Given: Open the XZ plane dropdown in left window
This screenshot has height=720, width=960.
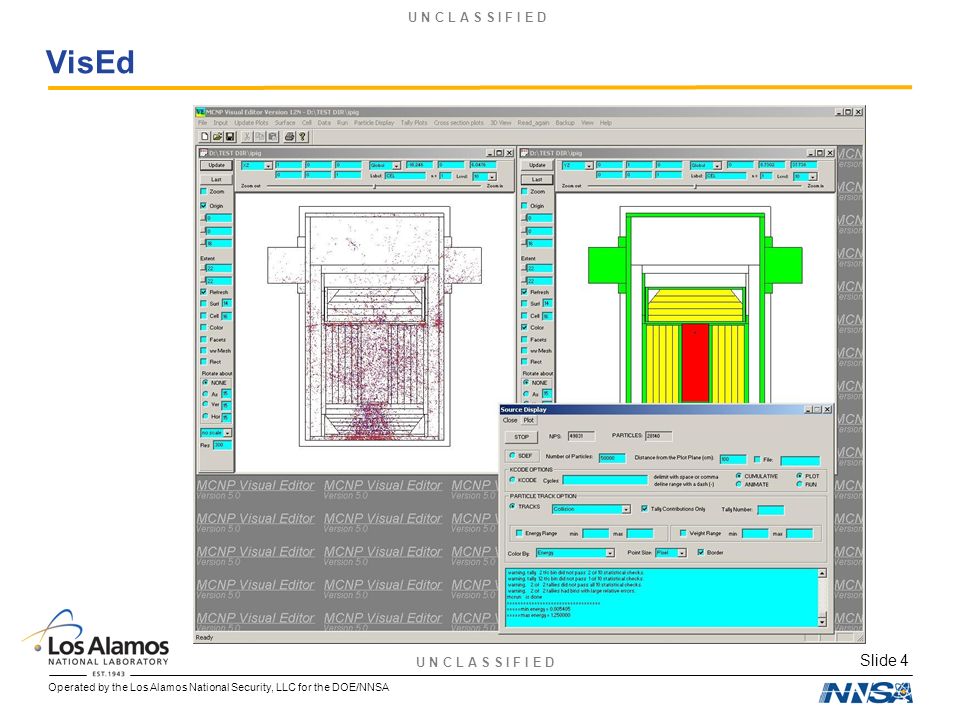Looking at the screenshot, I should tap(268, 166).
